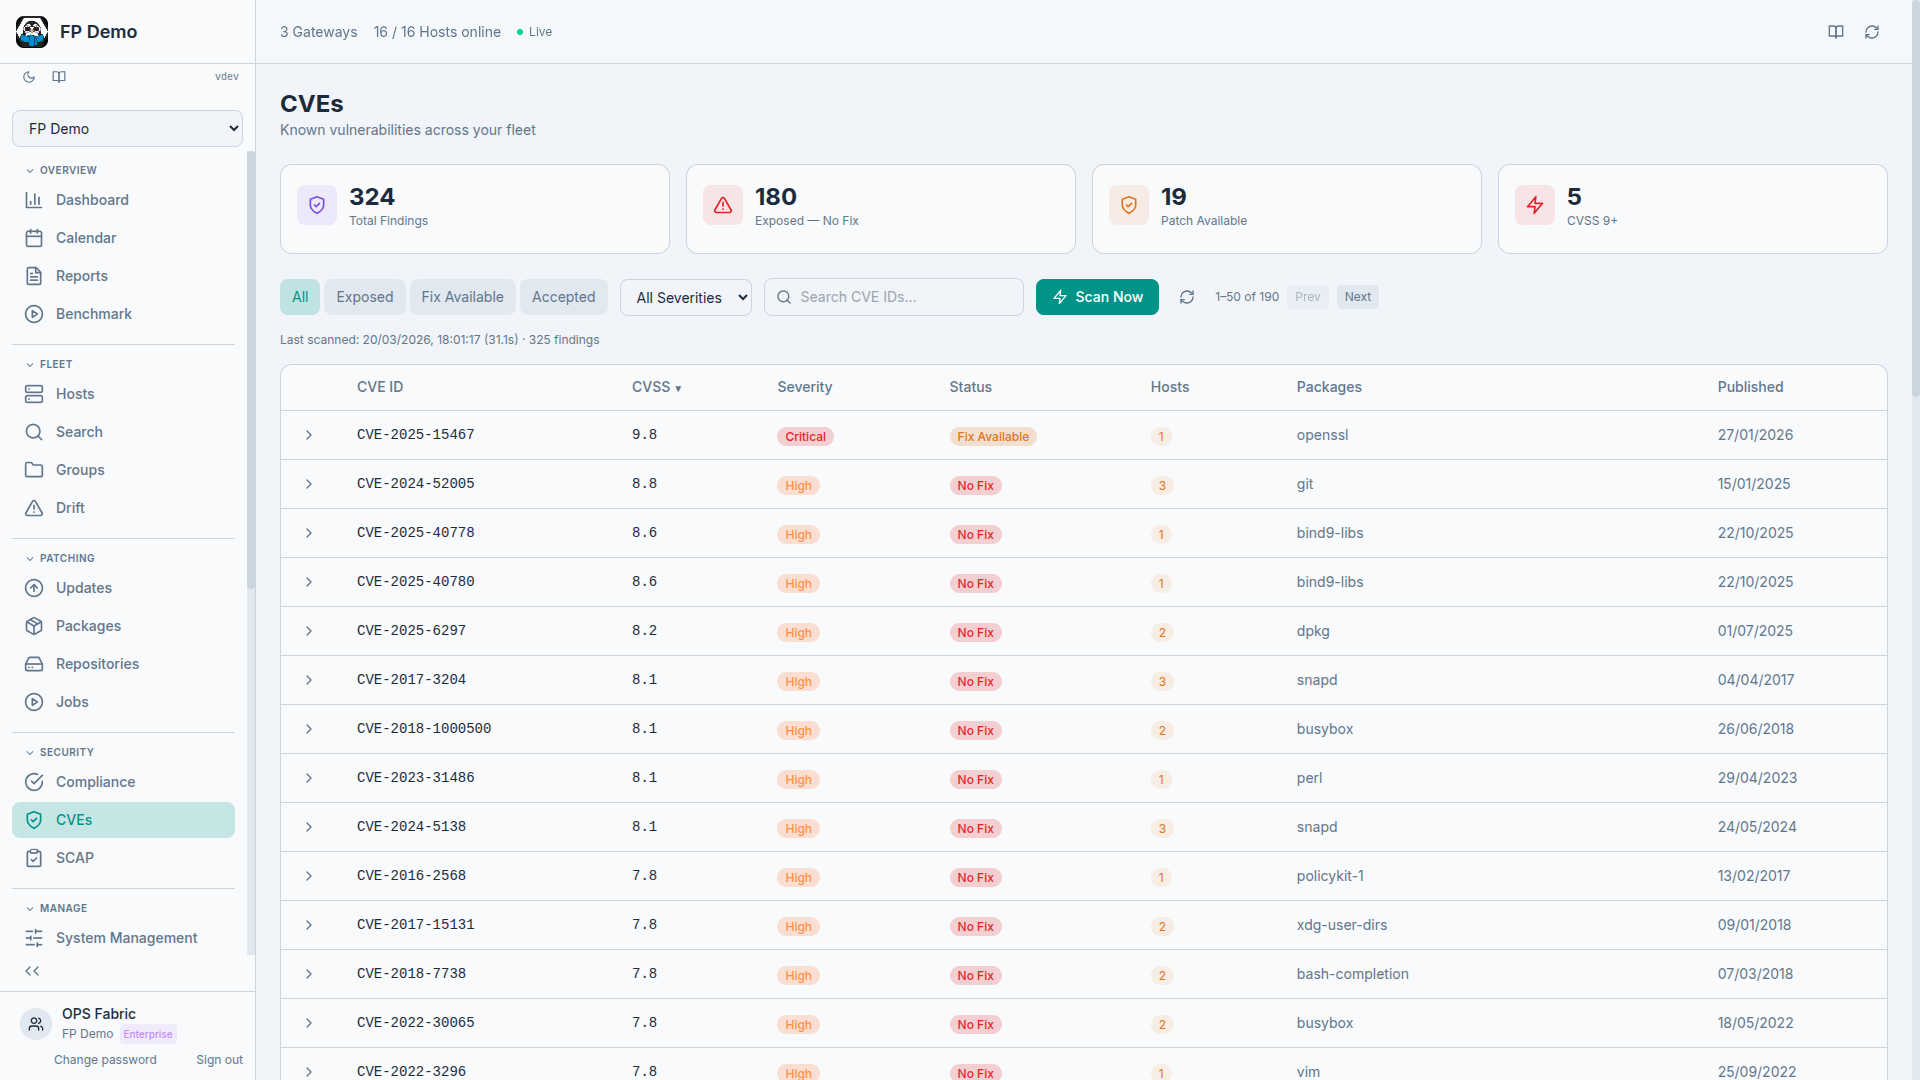Select the Hosts icon in the Fleet section

[34, 394]
